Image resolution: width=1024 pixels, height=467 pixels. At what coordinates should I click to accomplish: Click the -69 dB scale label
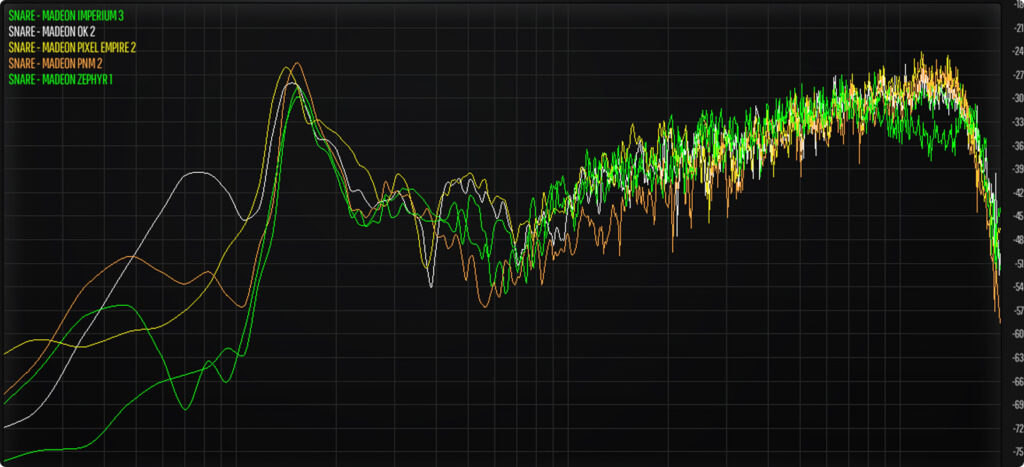1014,405
